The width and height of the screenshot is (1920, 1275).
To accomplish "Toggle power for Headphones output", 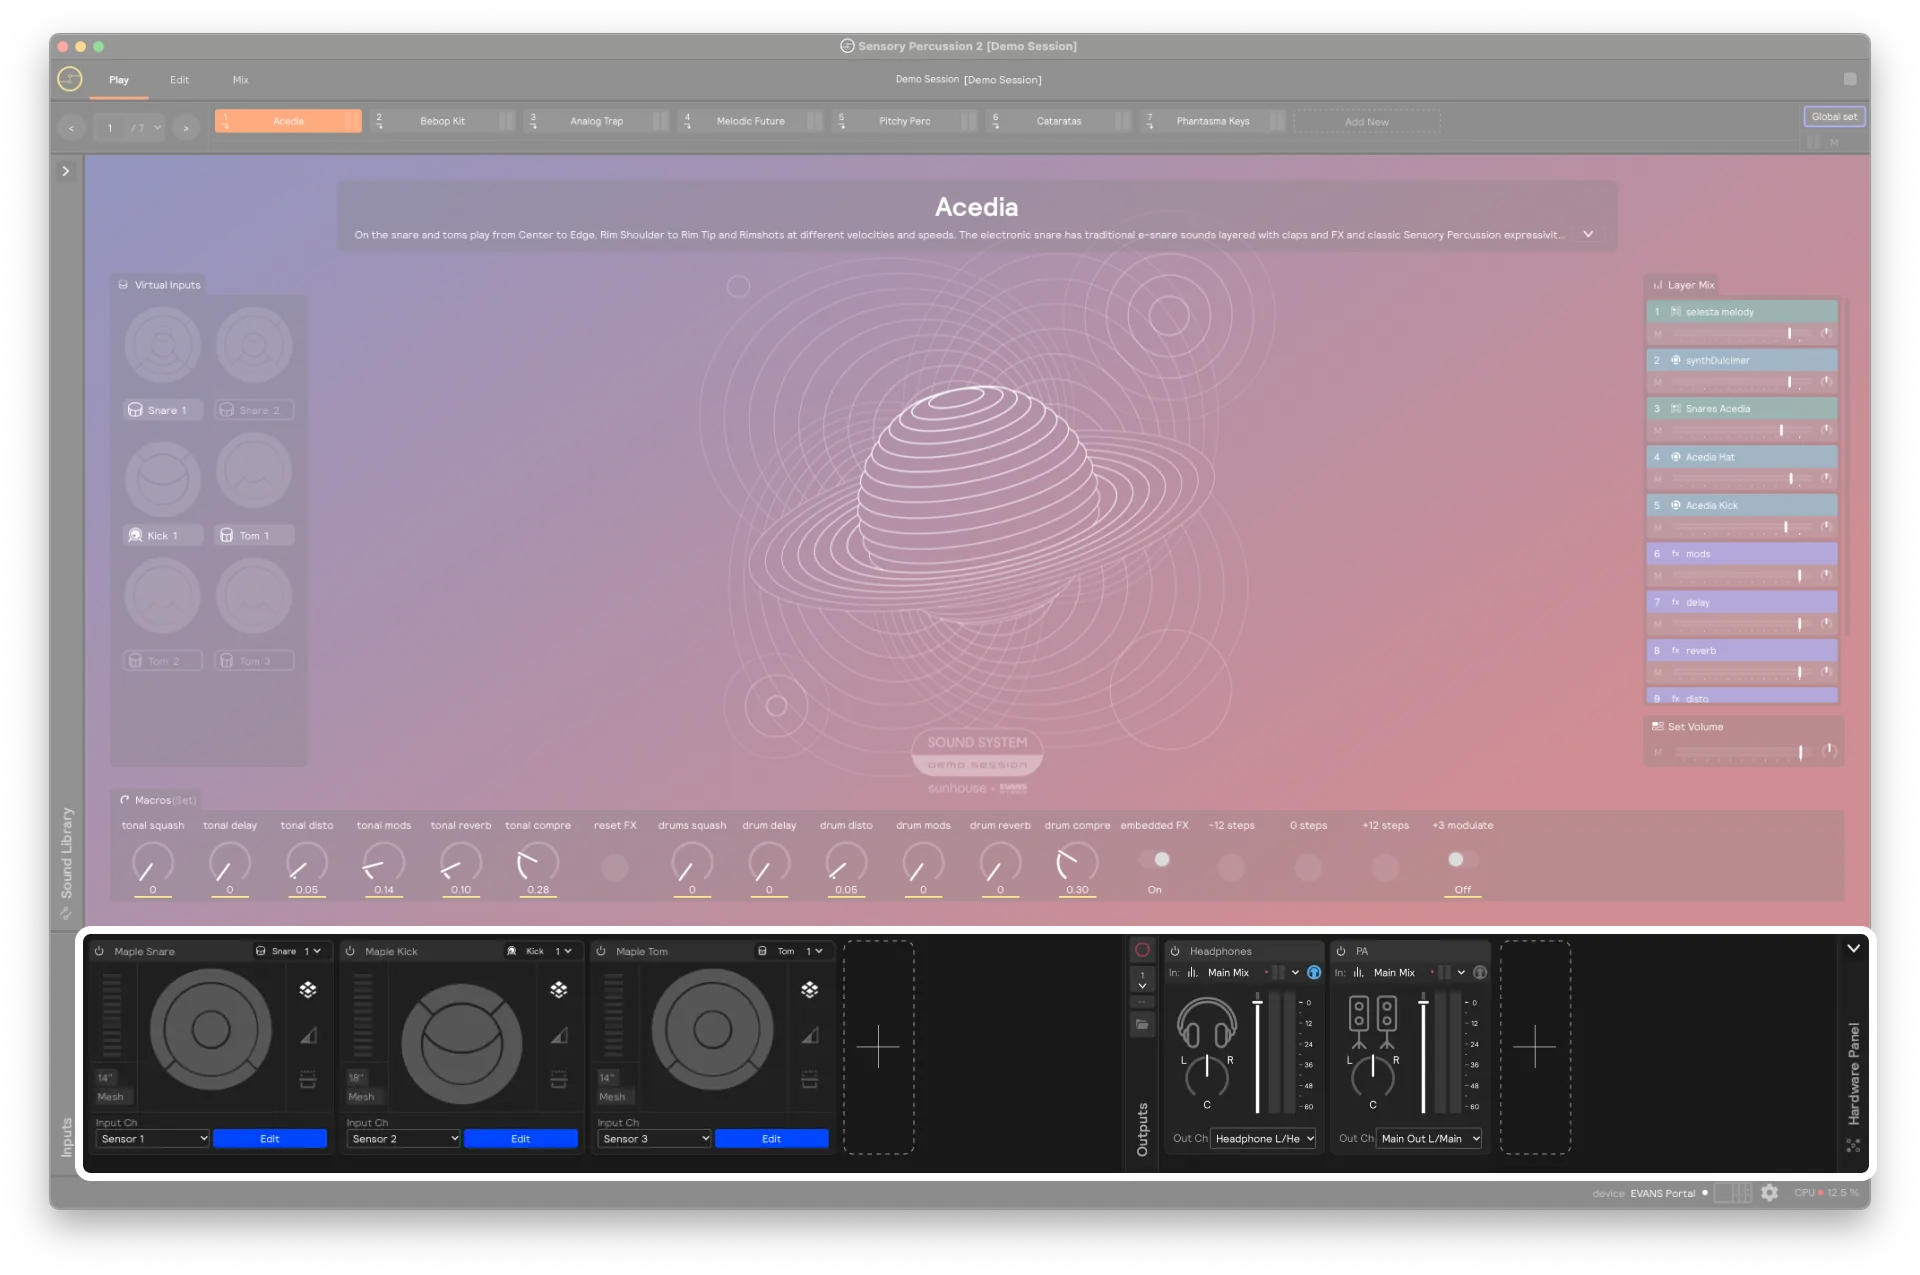I will [1175, 951].
